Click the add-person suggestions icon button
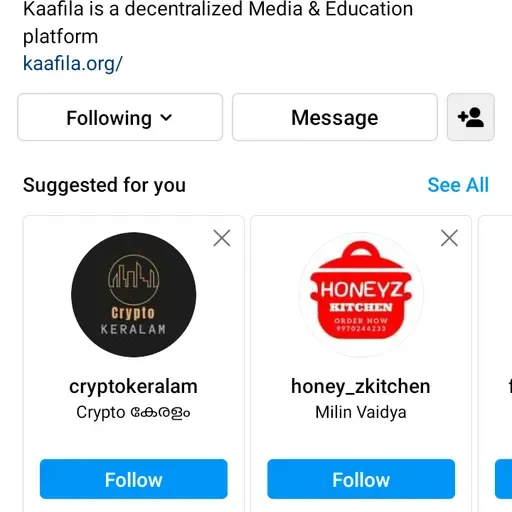512x512 pixels. (470, 117)
